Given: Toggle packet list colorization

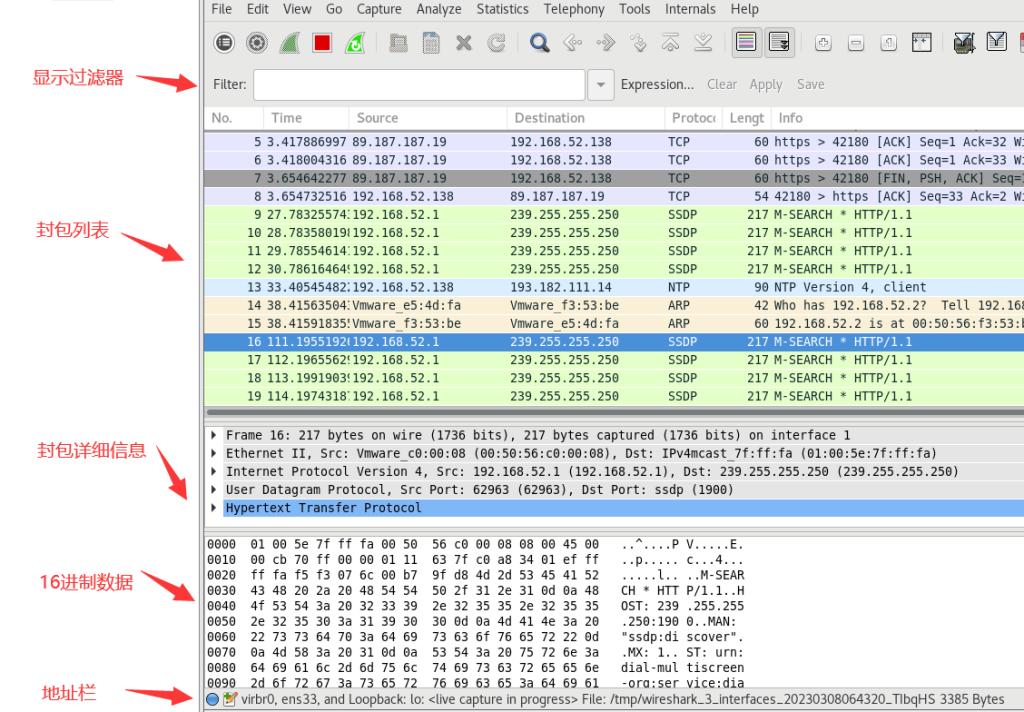Looking at the screenshot, I should point(746,43).
